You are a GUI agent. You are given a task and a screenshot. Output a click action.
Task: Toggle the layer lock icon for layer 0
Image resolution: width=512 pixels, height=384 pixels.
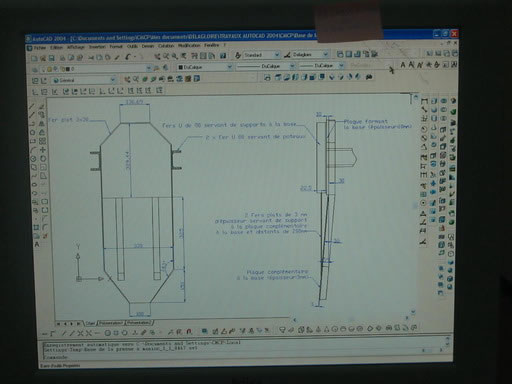tap(62, 69)
